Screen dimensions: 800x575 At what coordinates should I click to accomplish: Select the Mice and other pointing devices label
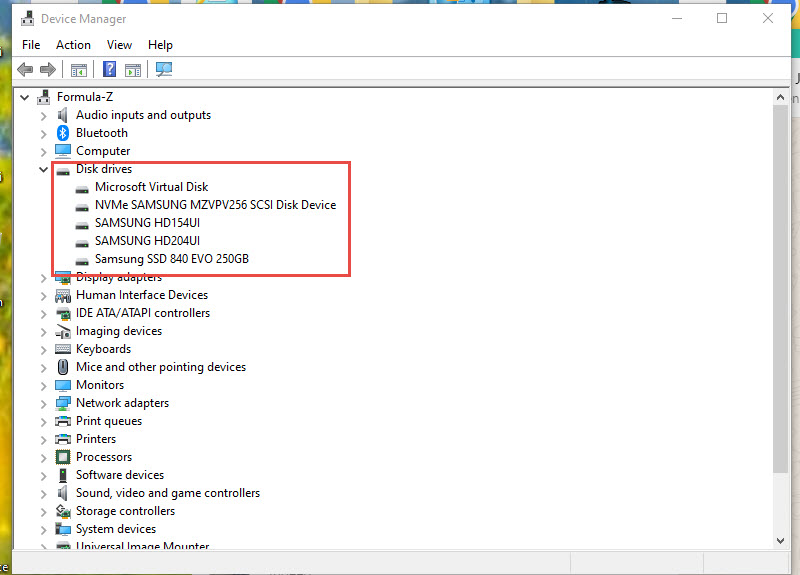coord(161,367)
